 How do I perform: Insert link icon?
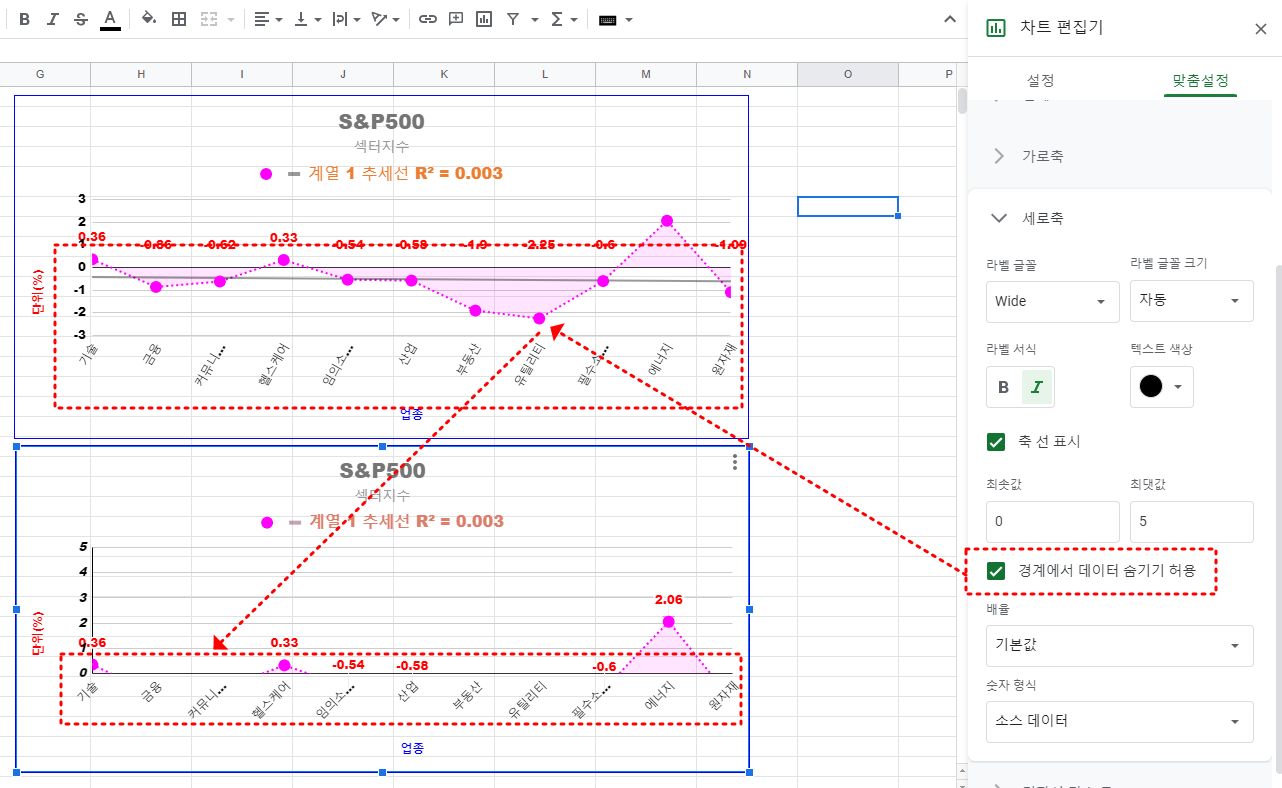428,19
